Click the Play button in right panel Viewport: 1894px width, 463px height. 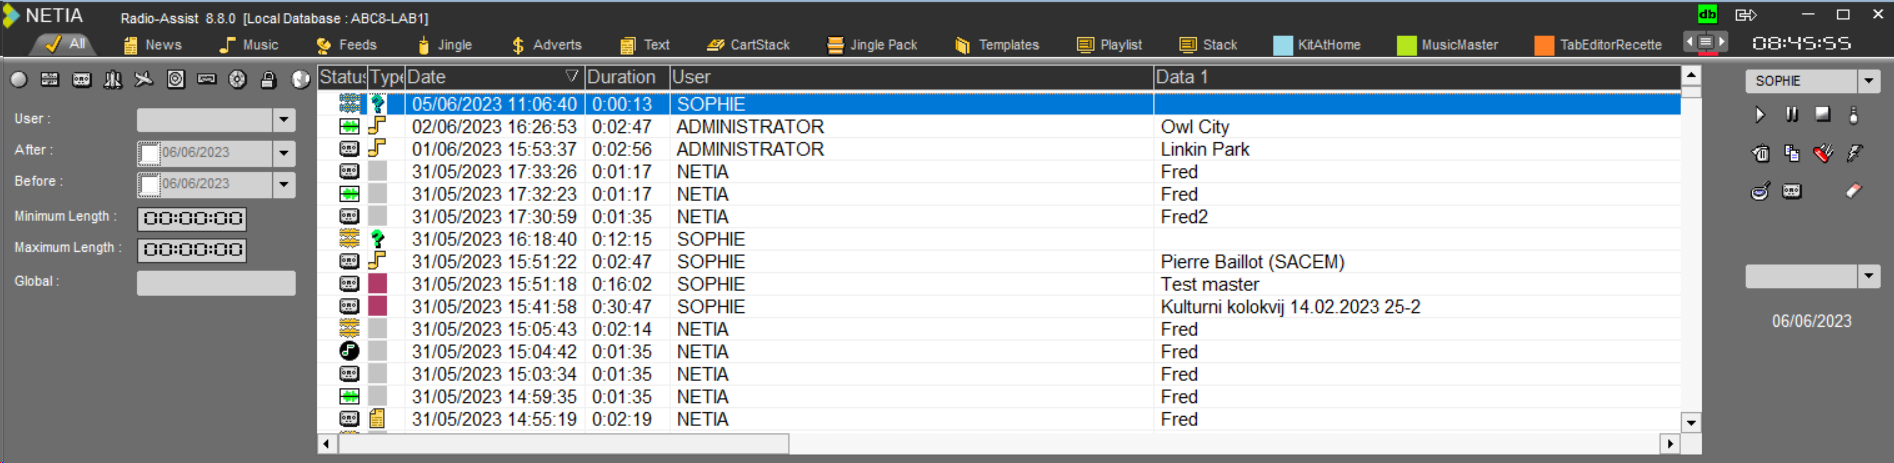click(x=1760, y=115)
